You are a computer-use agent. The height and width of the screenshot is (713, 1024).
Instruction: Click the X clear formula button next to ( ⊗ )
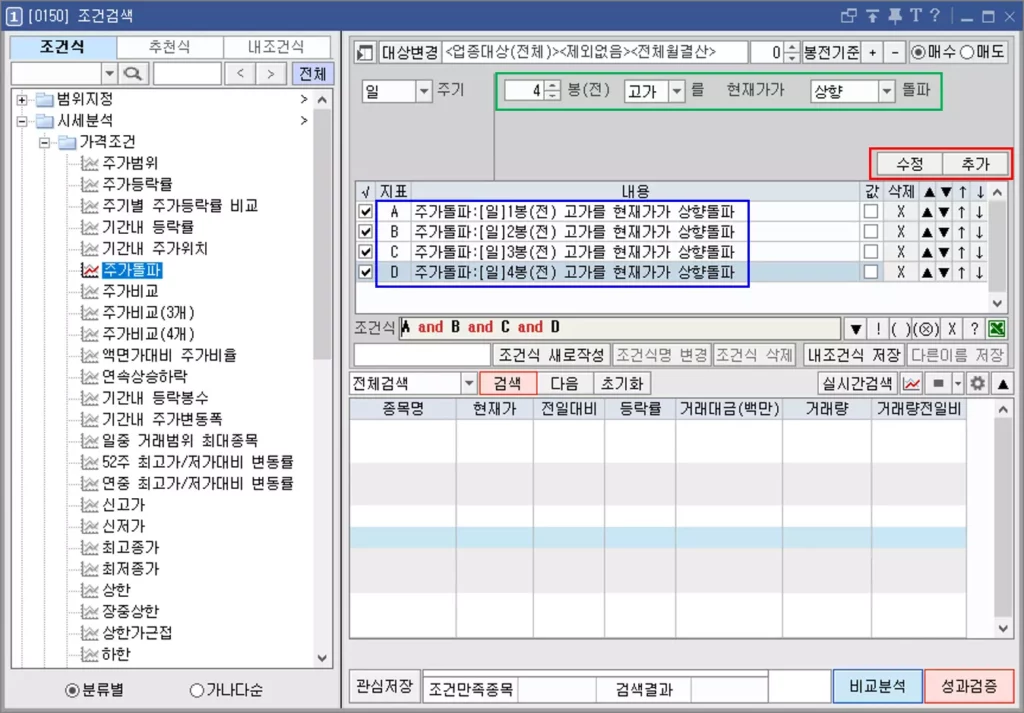(952, 328)
